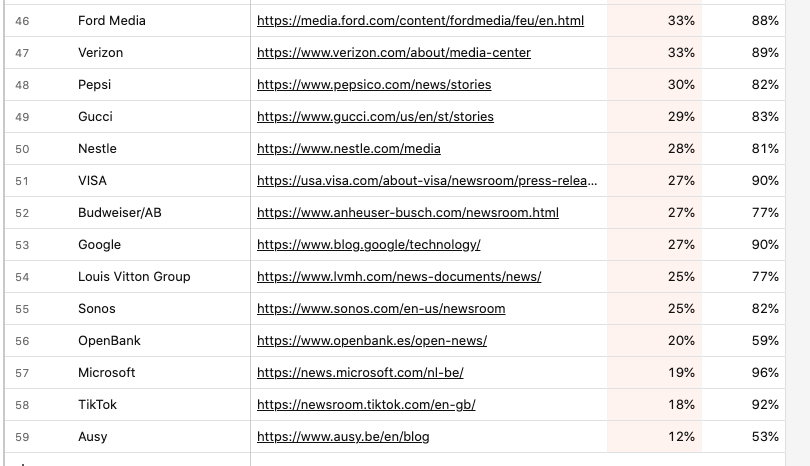Screen dimensions: 810x466
Task: Select row number 46 at table top
Action: tap(22, 21)
